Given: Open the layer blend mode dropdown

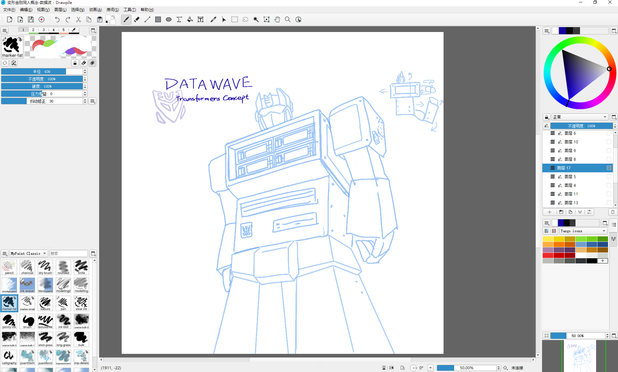Looking at the screenshot, I should coord(579,117).
